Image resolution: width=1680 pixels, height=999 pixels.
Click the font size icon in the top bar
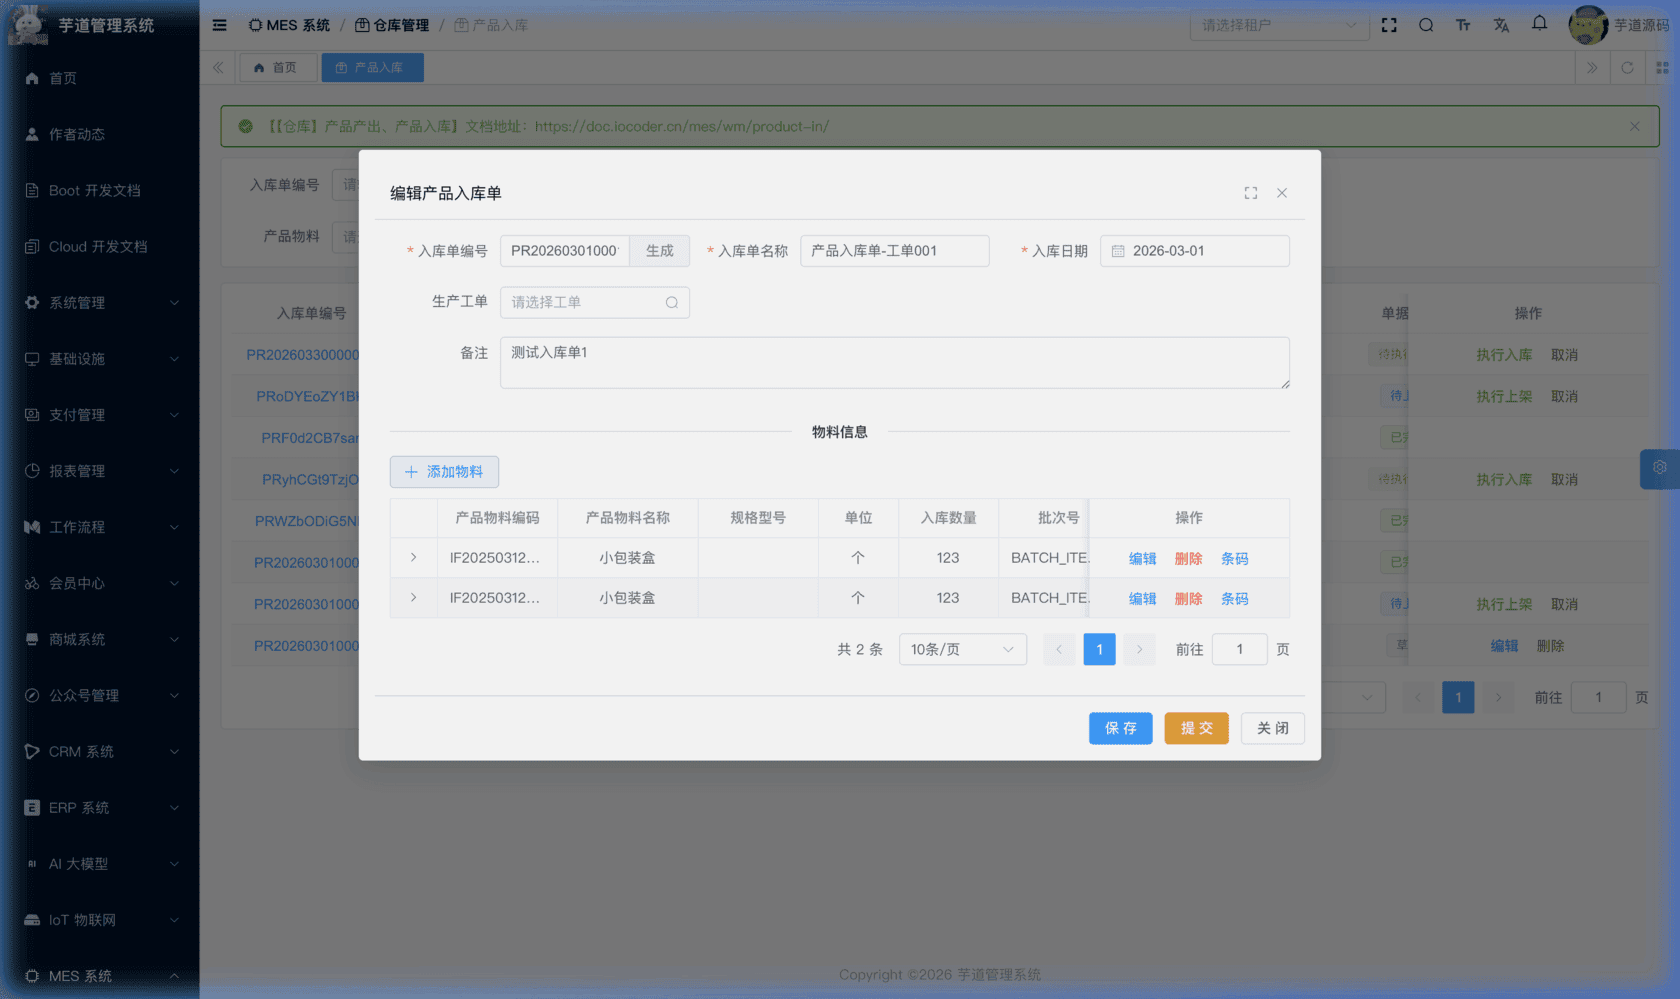tap(1463, 25)
